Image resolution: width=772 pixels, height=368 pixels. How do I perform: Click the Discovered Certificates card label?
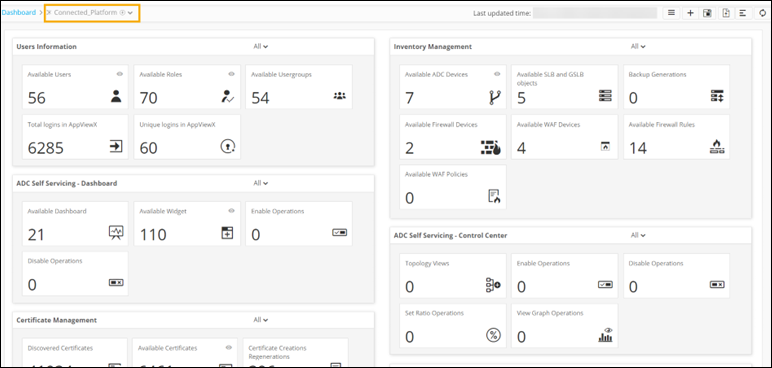pyautogui.click(x=60, y=348)
